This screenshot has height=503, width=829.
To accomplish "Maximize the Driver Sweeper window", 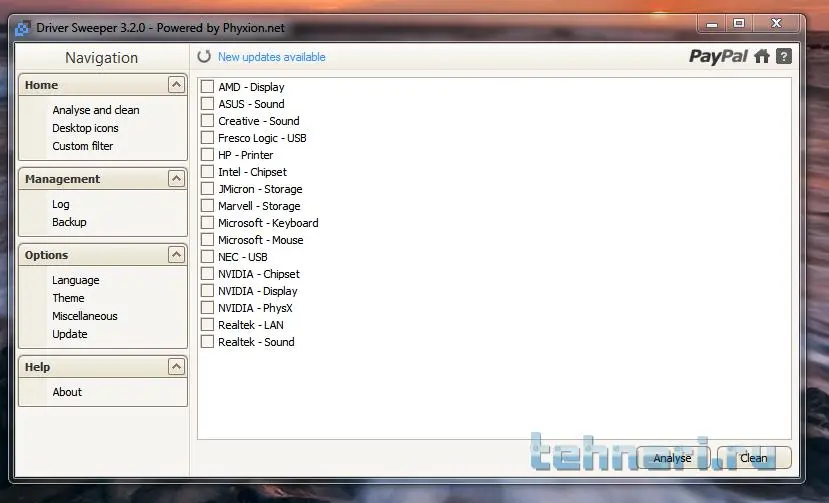I will tap(739, 23).
